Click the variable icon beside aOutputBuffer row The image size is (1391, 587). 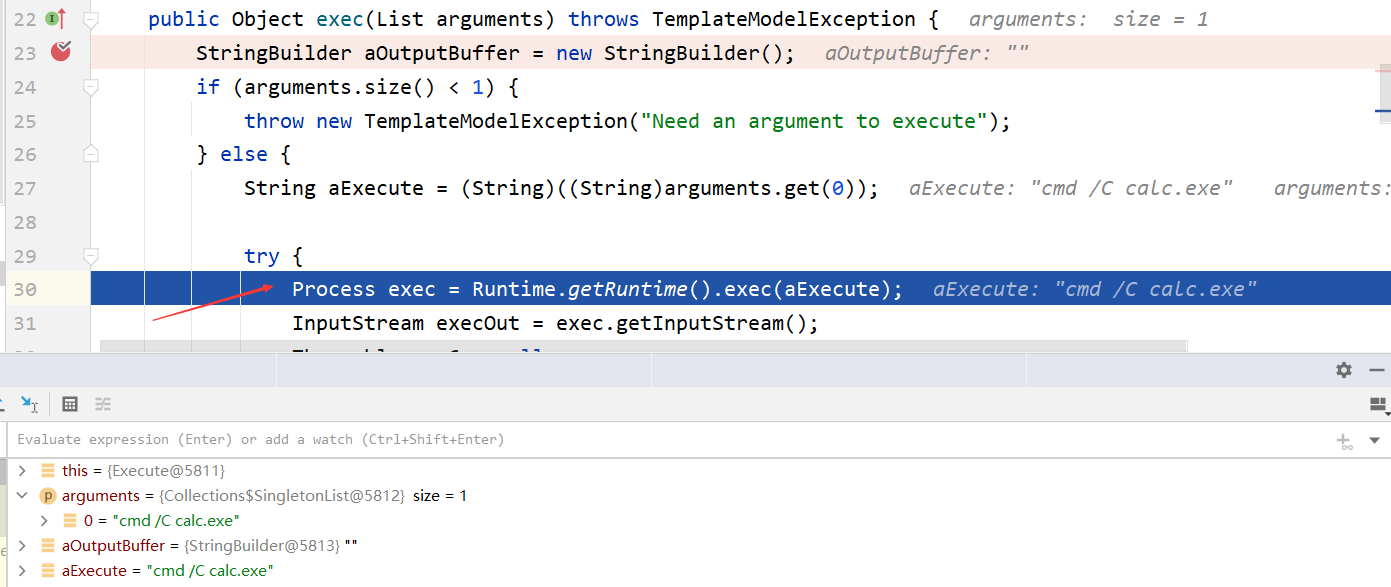48,546
